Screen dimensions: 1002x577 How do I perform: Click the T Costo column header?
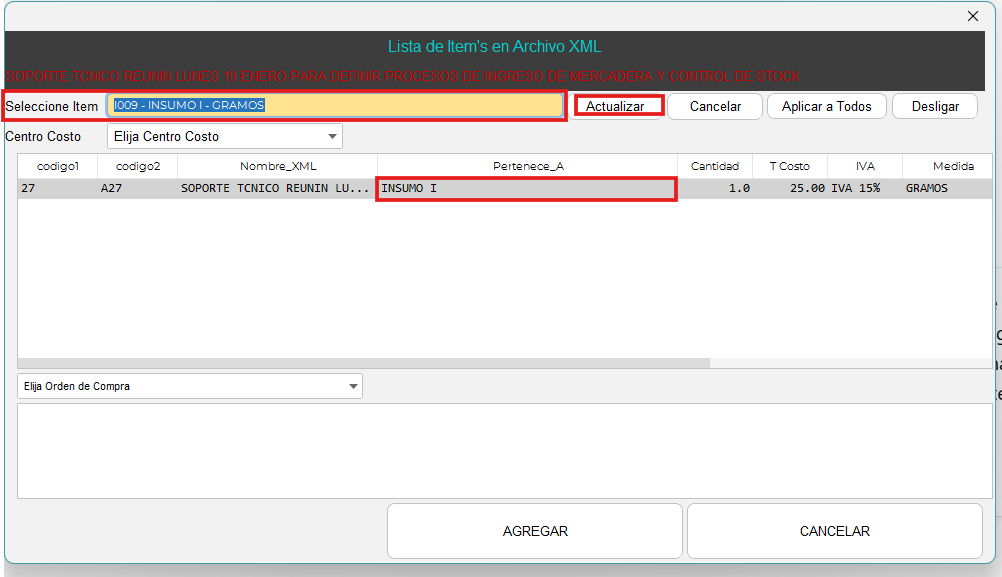click(789, 166)
